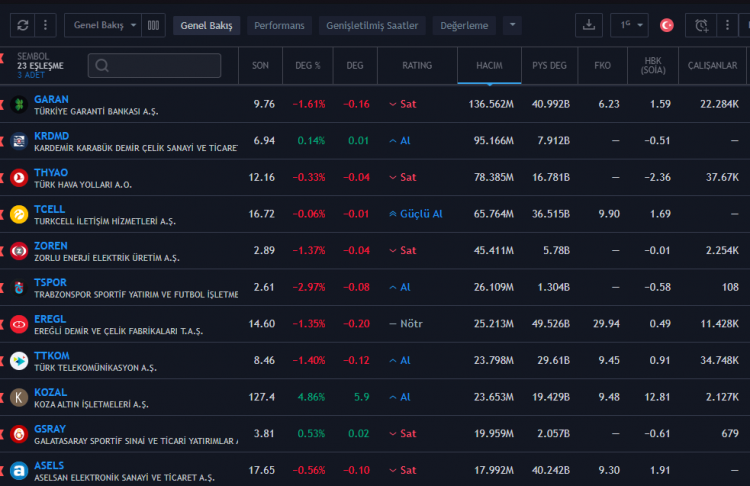The height and width of the screenshot is (486, 750).
Task: Click EREGL FKO value 29.94
Action: [x=606, y=324]
